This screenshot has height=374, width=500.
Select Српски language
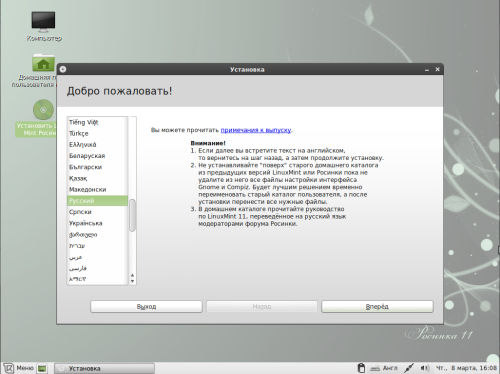tap(97, 212)
